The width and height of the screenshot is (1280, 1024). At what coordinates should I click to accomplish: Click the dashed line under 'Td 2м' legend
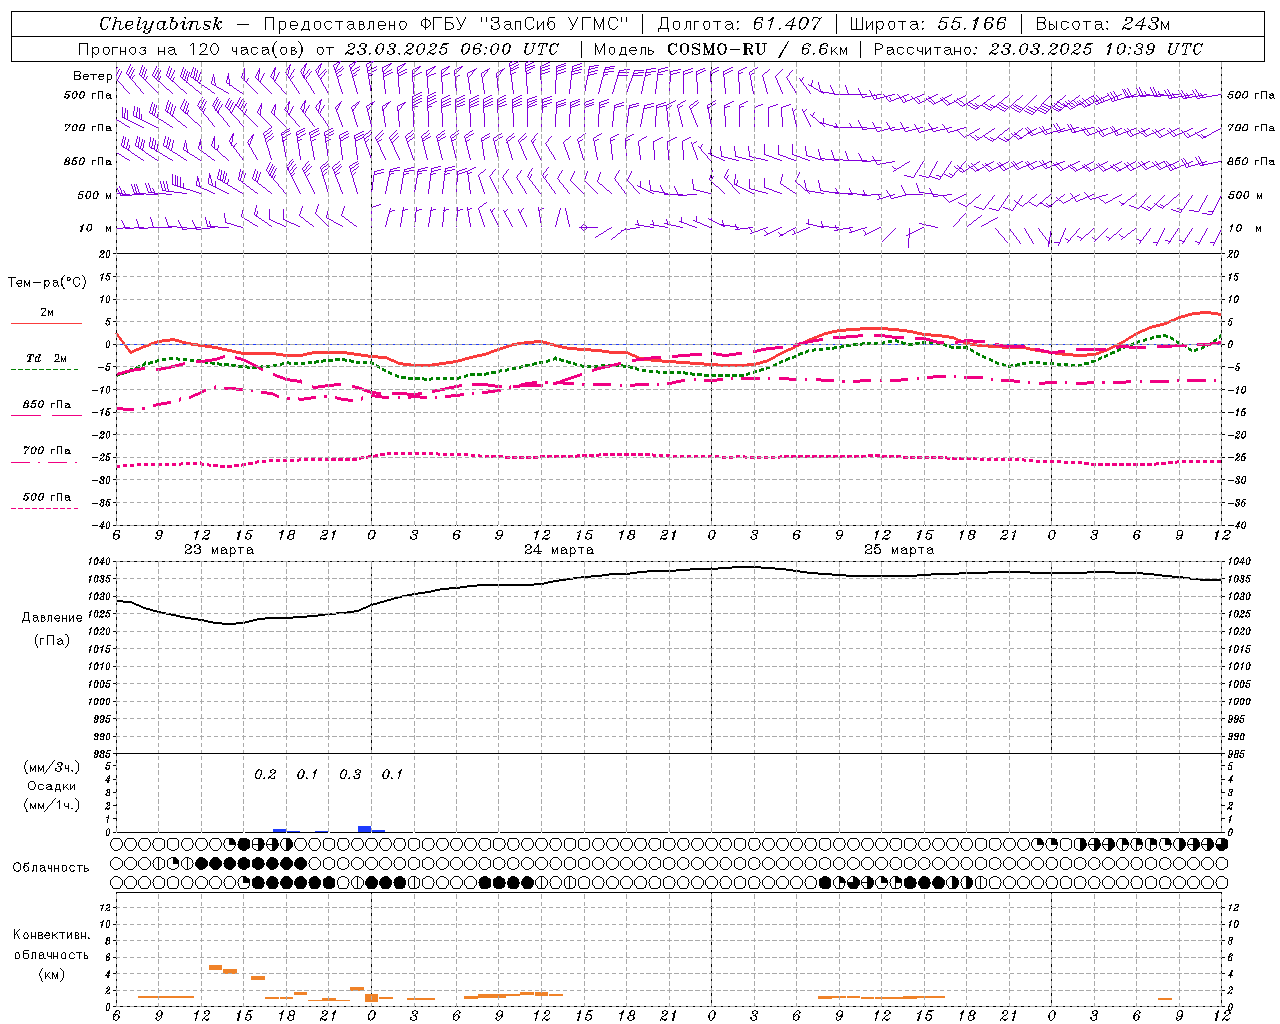[x=45, y=370]
